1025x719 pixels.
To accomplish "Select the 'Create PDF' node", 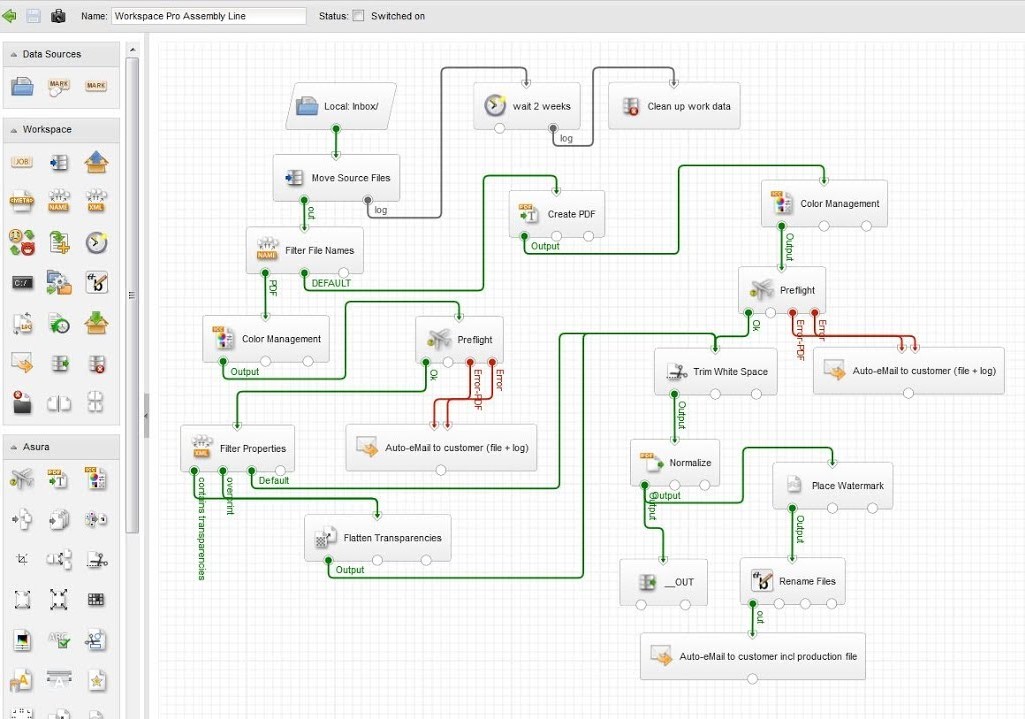I will pos(557,214).
